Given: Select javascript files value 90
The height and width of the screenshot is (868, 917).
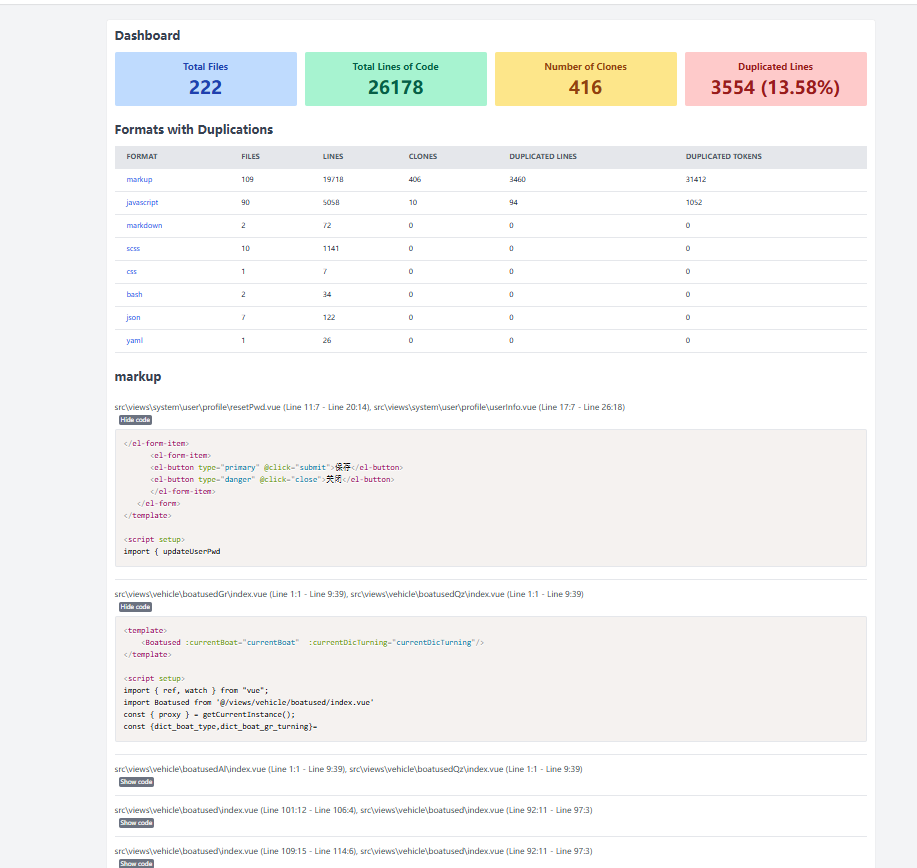Looking at the screenshot, I should point(246,202).
